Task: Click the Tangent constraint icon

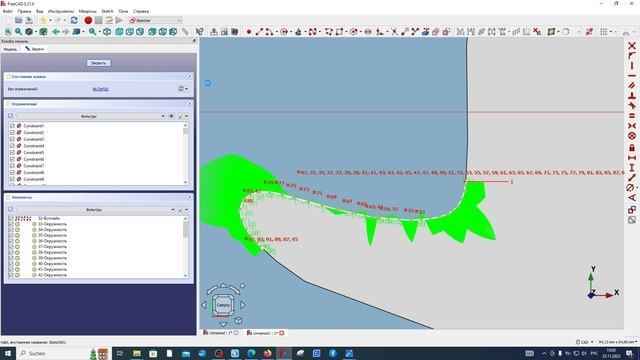Action: (632, 106)
